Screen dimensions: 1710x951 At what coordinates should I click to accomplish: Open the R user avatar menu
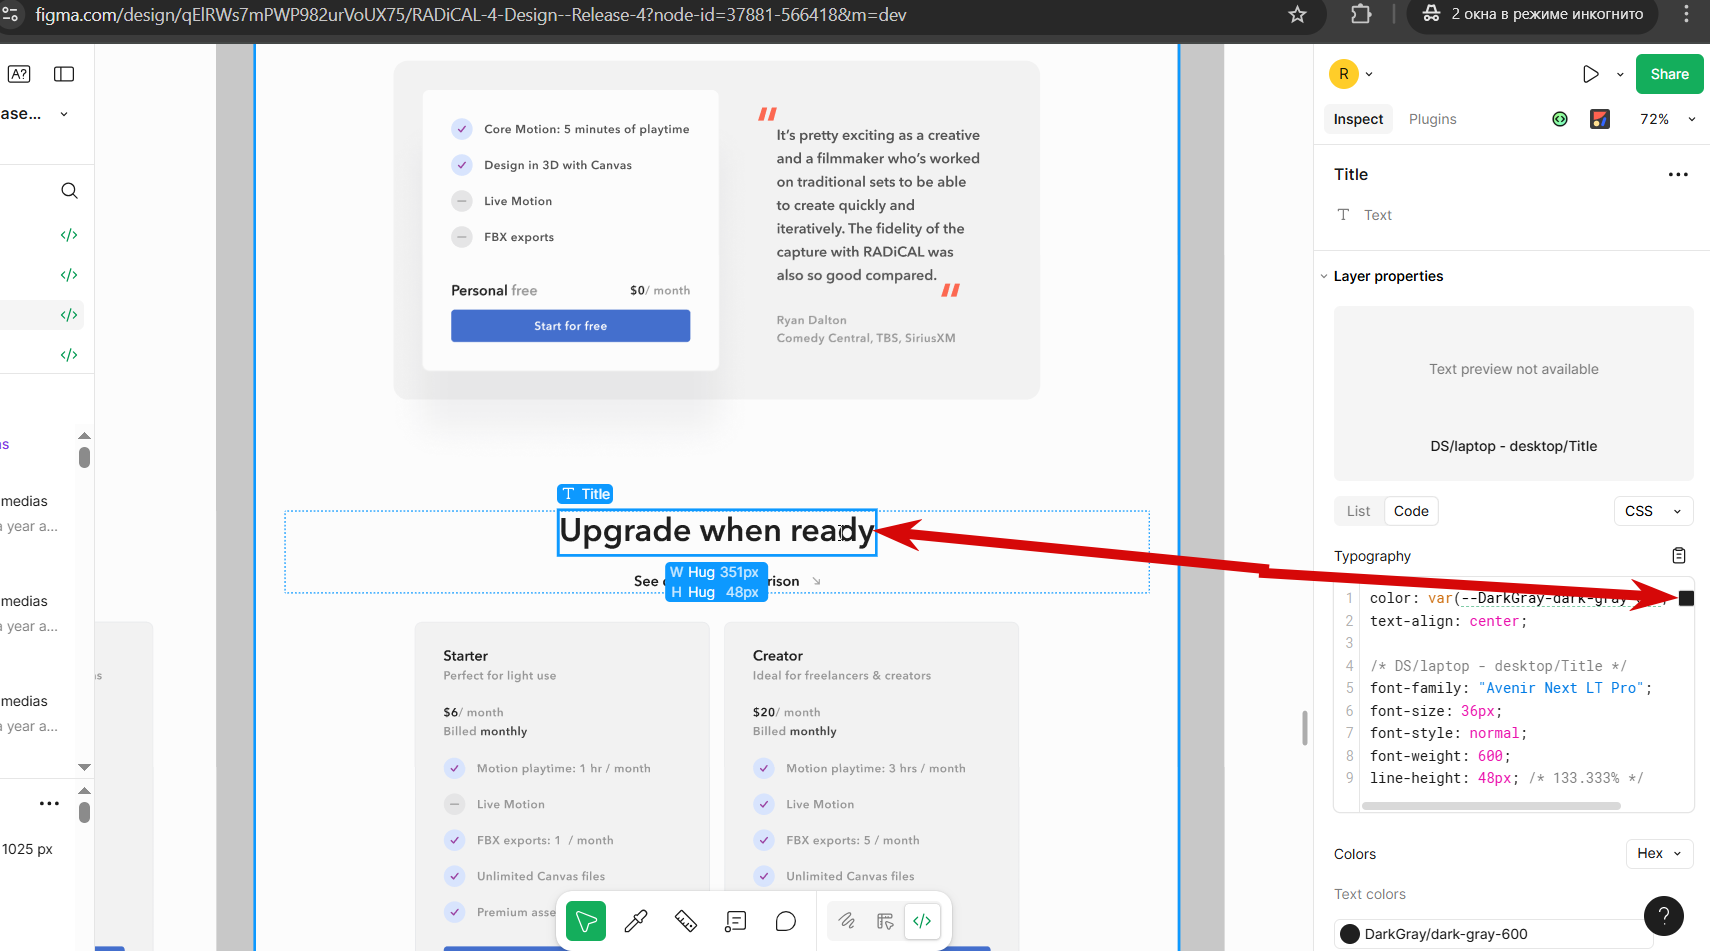1344,74
